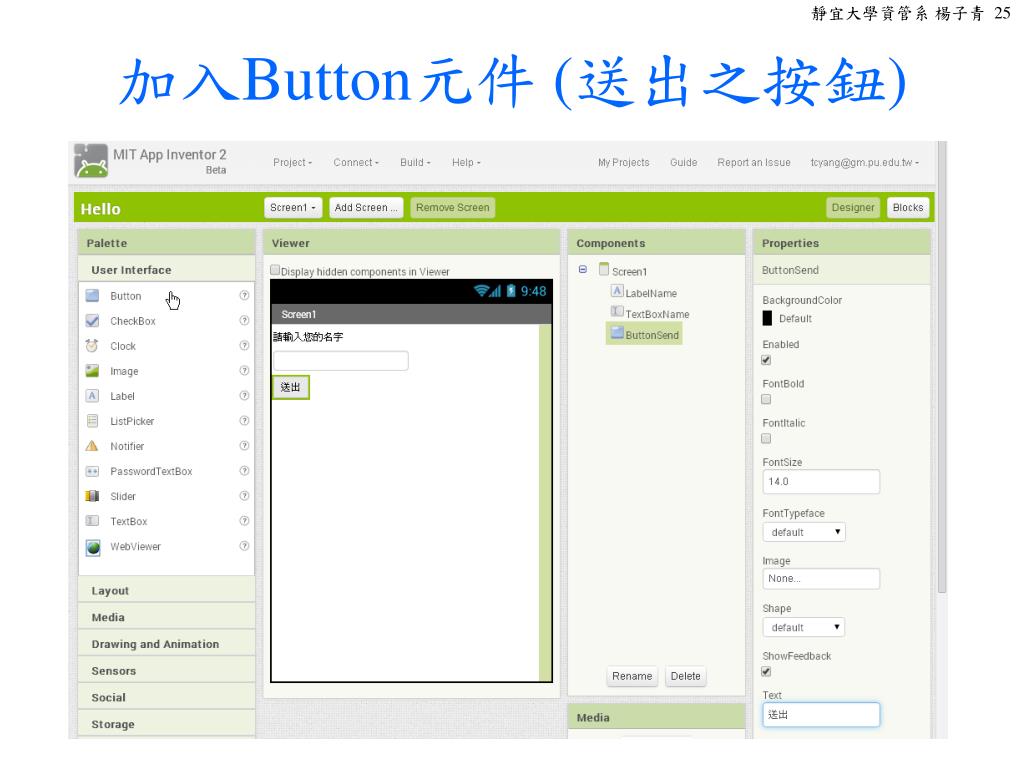Click the Delete component button

tap(685, 677)
